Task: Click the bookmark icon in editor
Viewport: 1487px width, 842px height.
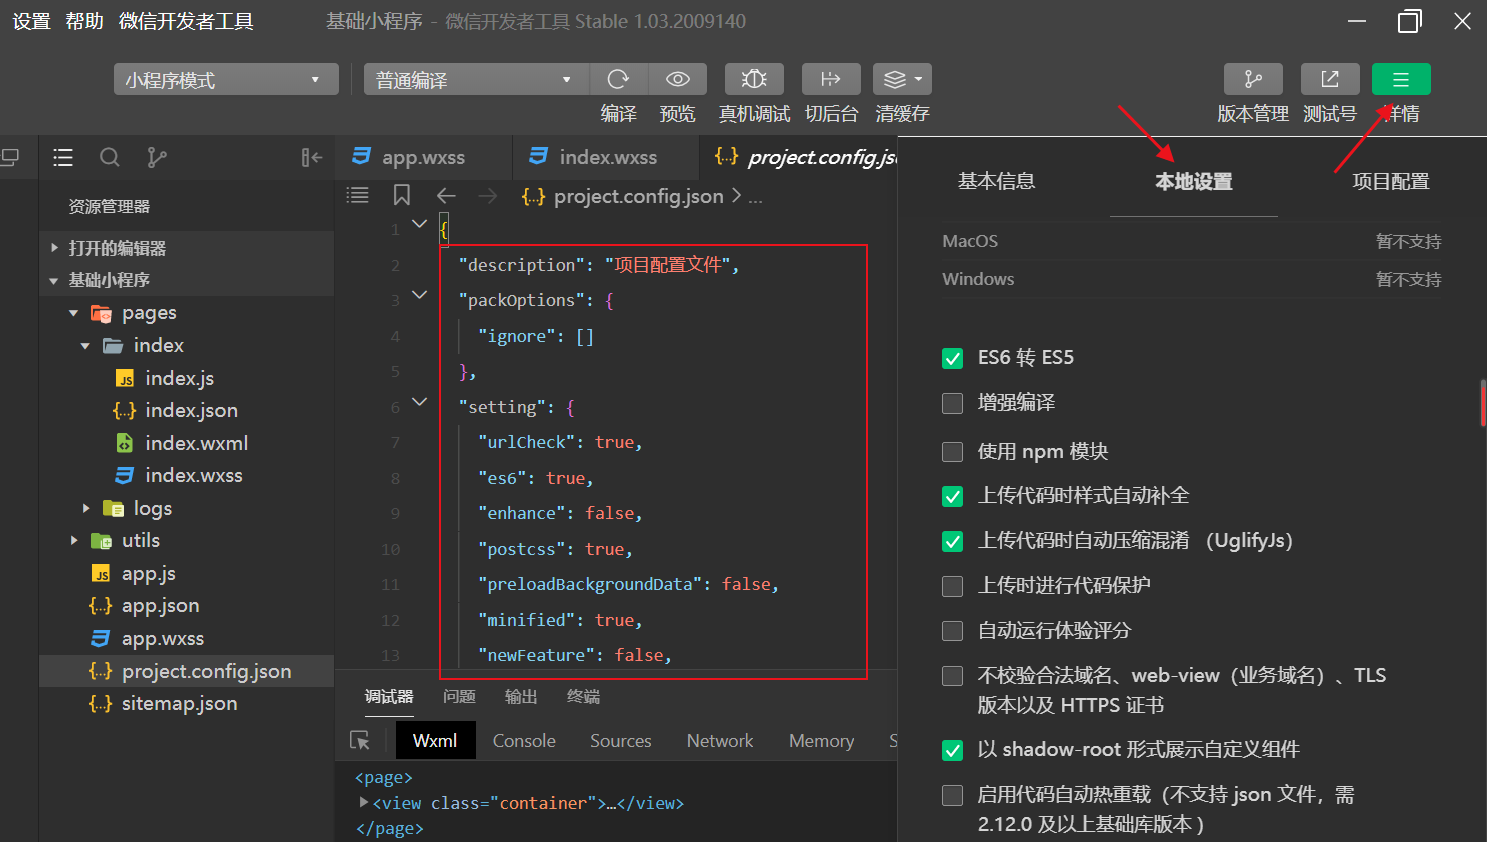Action: [x=402, y=195]
